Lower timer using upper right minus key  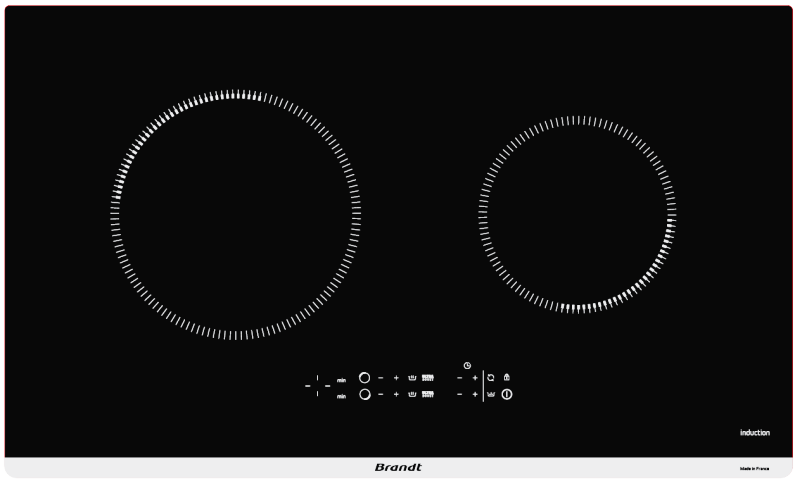coord(459,378)
